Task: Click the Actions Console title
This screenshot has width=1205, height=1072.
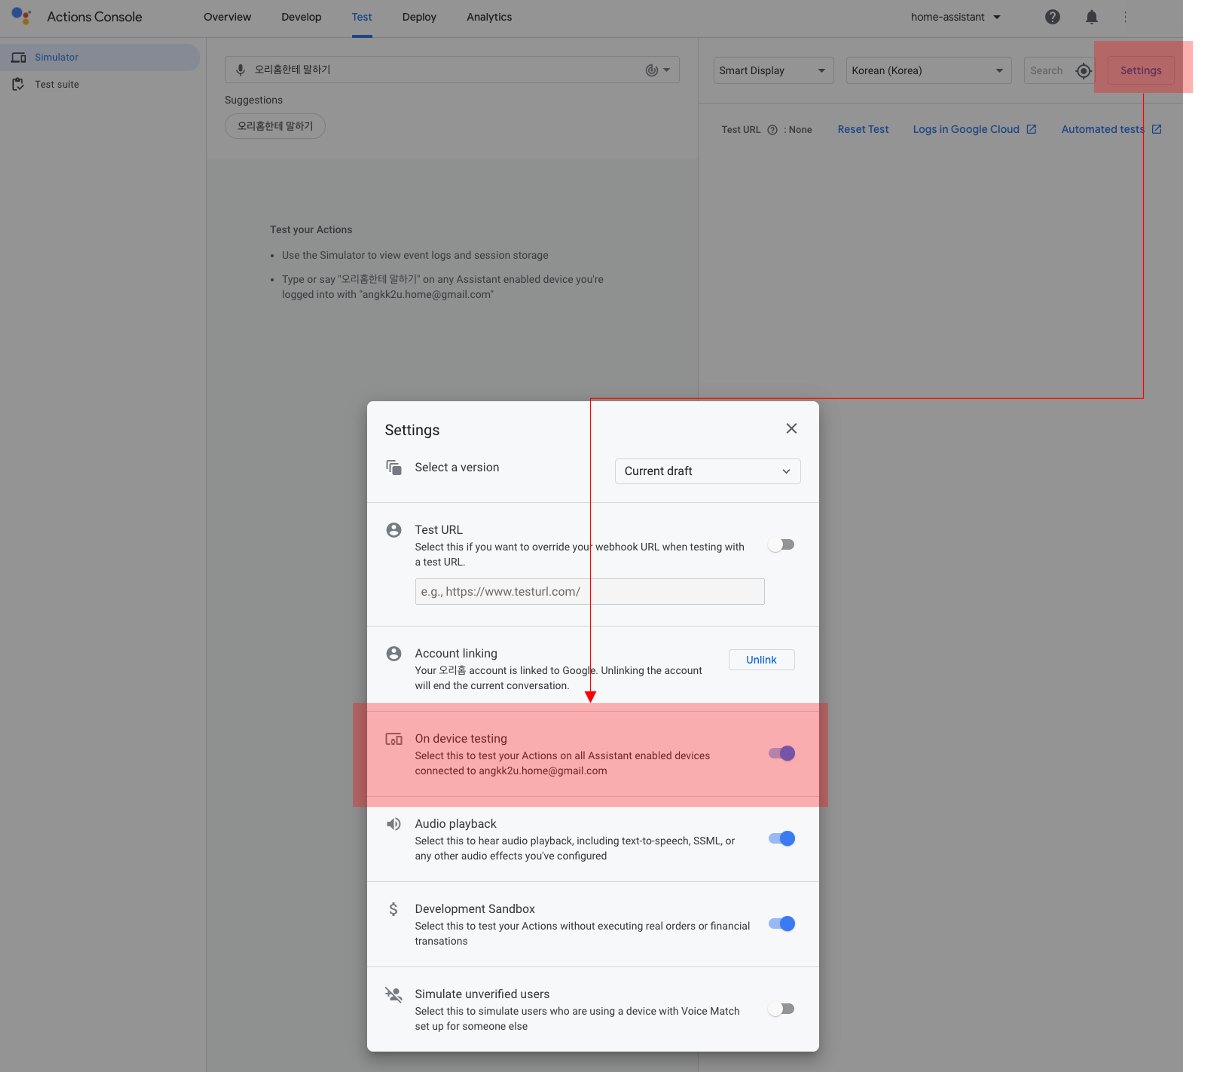Action: click(94, 17)
